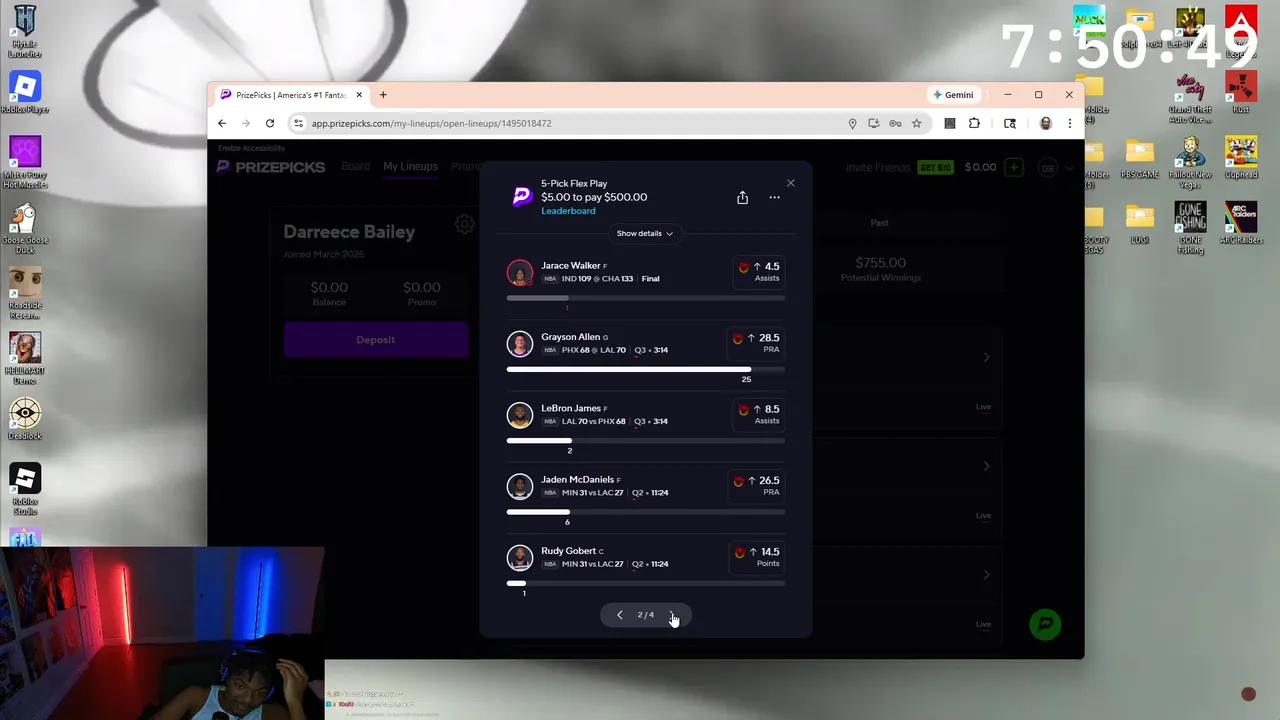Open password manager key icon
Image resolution: width=1280 pixels, height=720 pixels.
click(895, 124)
